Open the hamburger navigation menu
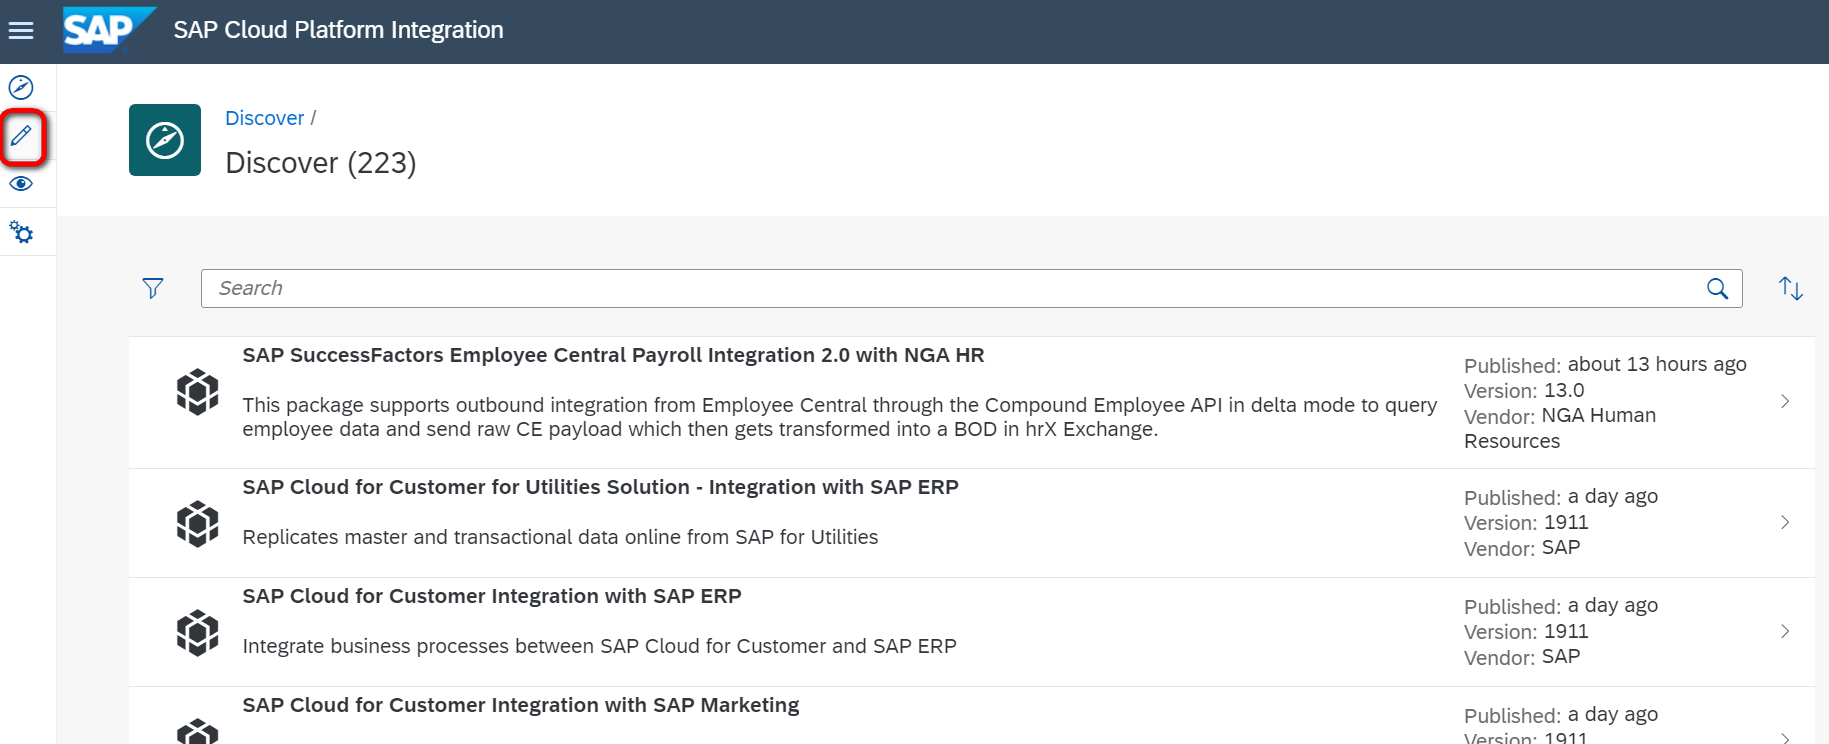 [x=21, y=31]
